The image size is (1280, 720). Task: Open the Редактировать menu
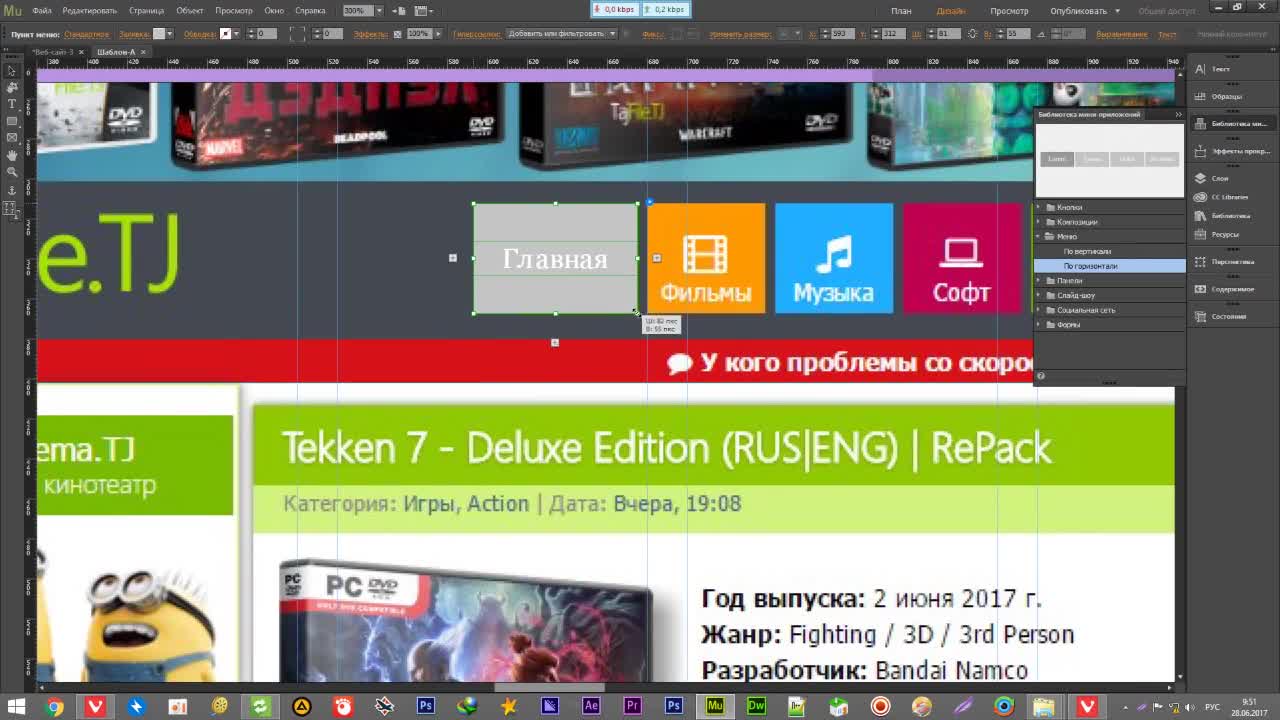click(x=90, y=10)
